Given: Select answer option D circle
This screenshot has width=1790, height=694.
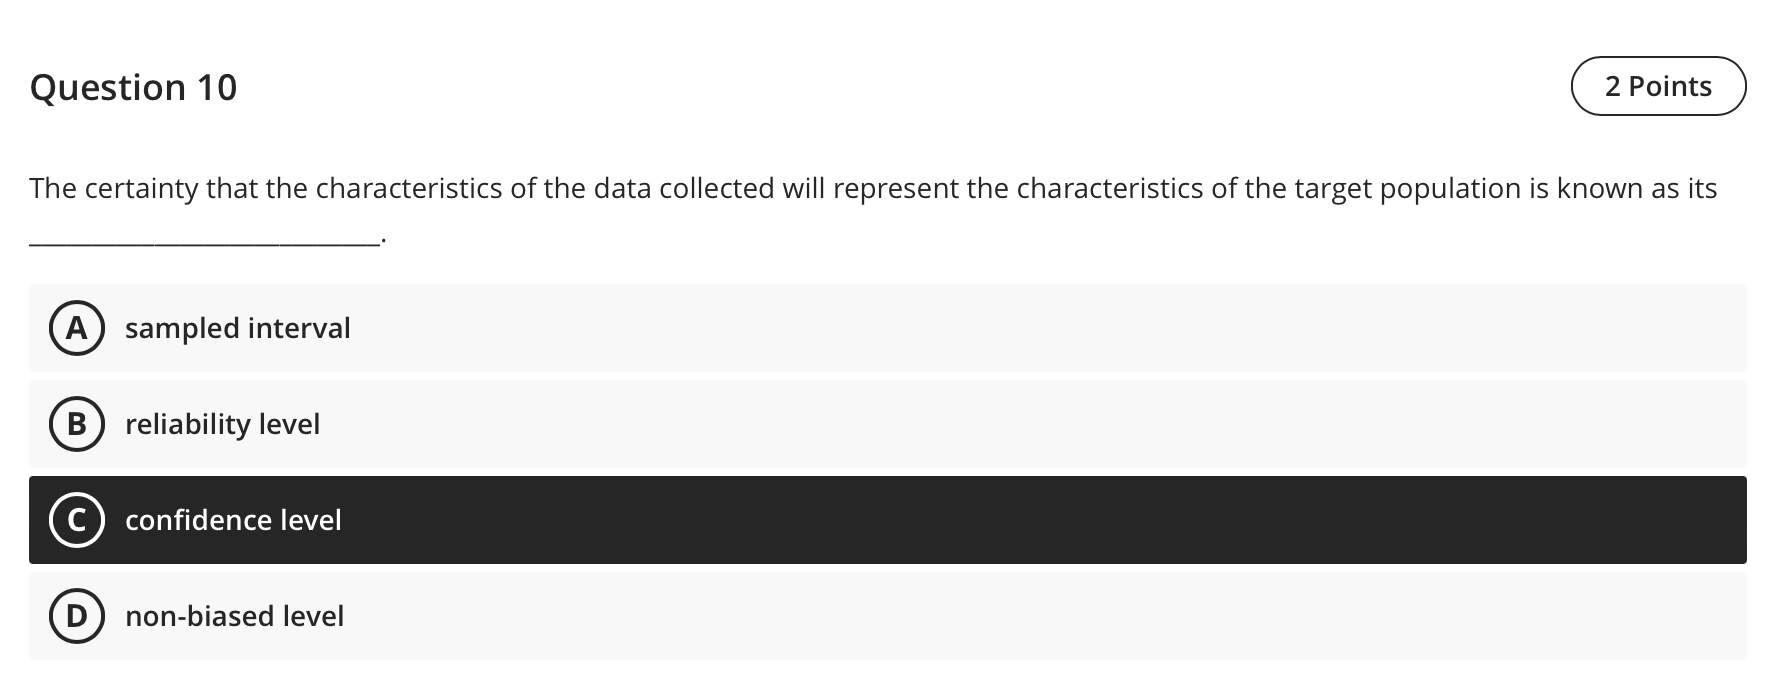Looking at the screenshot, I should coord(76,616).
